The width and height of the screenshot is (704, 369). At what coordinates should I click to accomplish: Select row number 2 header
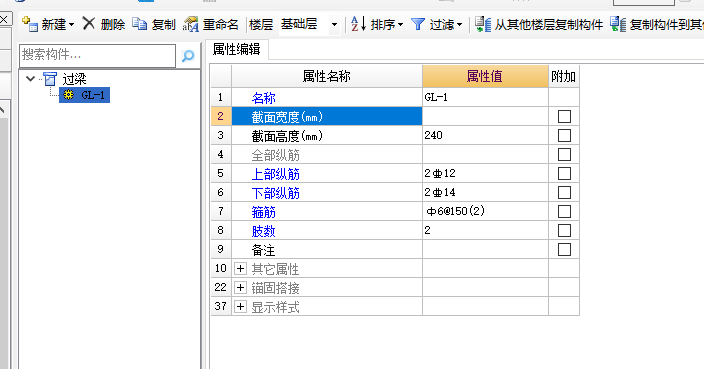[x=220, y=117]
